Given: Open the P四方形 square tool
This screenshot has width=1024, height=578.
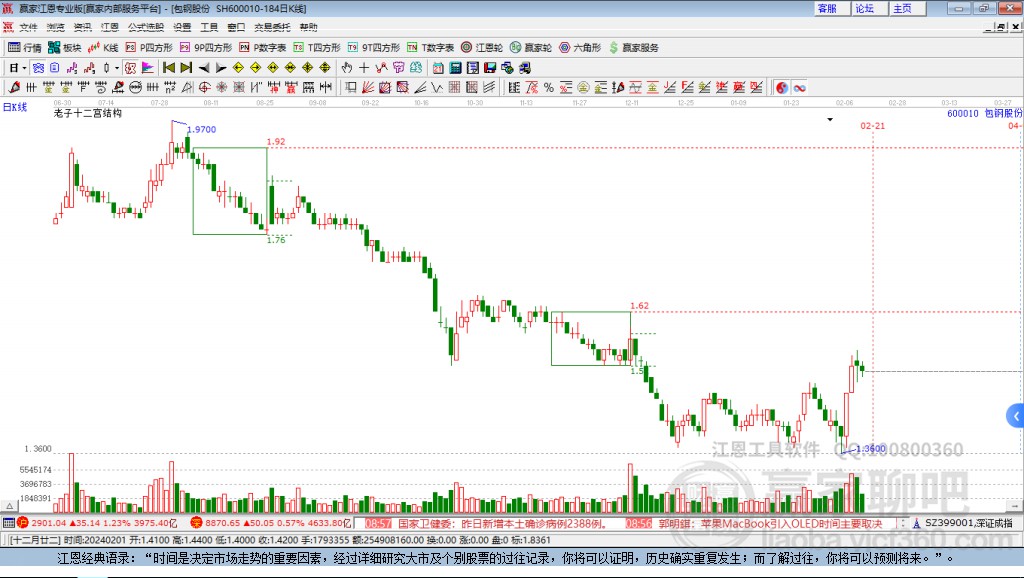Looking at the screenshot, I should click(x=148, y=47).
